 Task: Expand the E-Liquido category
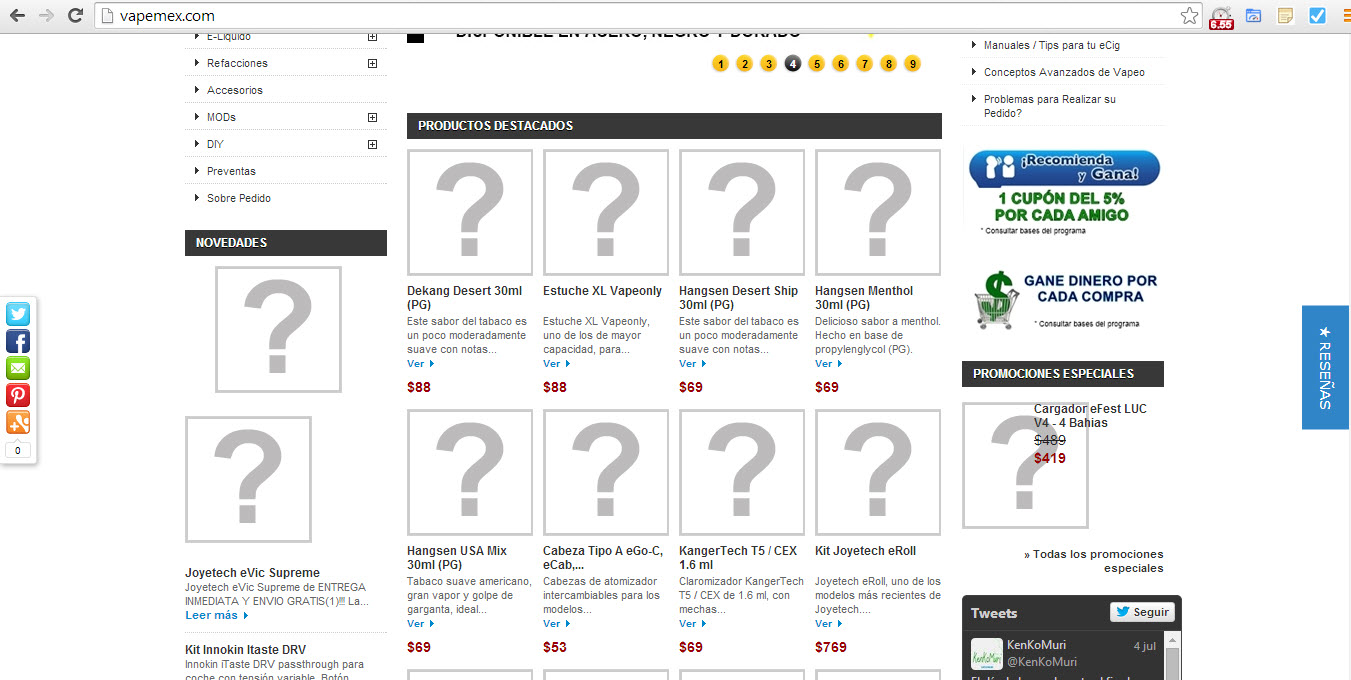[x=372, y=37]
